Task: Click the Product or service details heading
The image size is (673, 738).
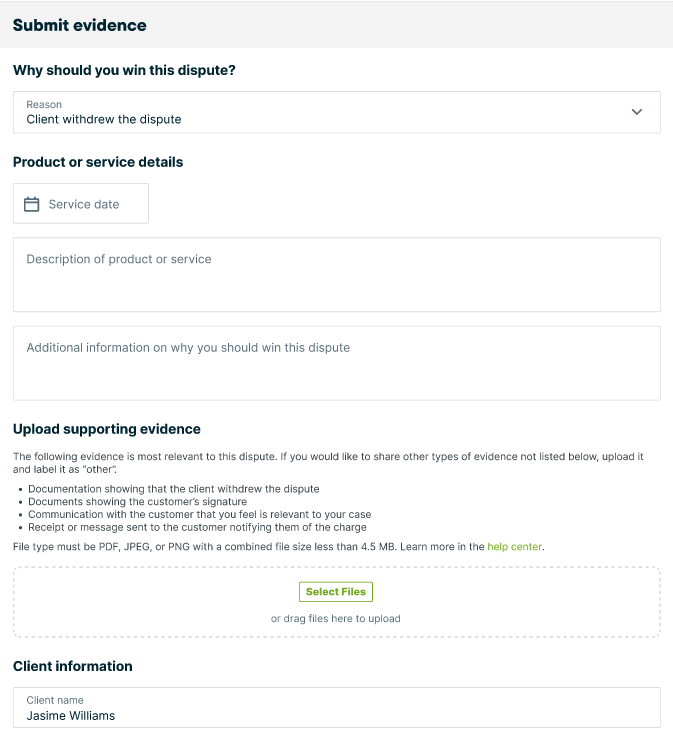Action: pos(98,161)
